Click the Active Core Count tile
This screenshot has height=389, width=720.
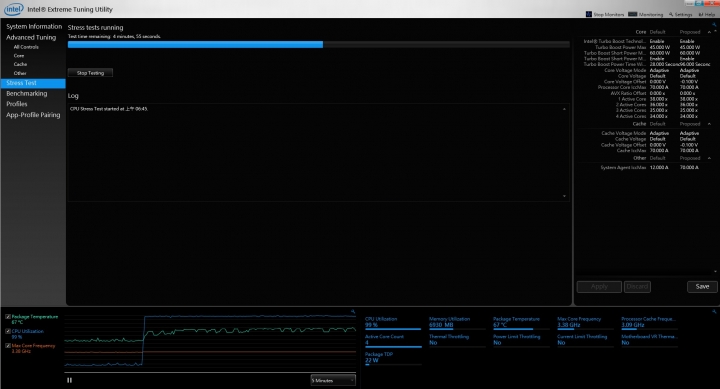click(393, 340)
